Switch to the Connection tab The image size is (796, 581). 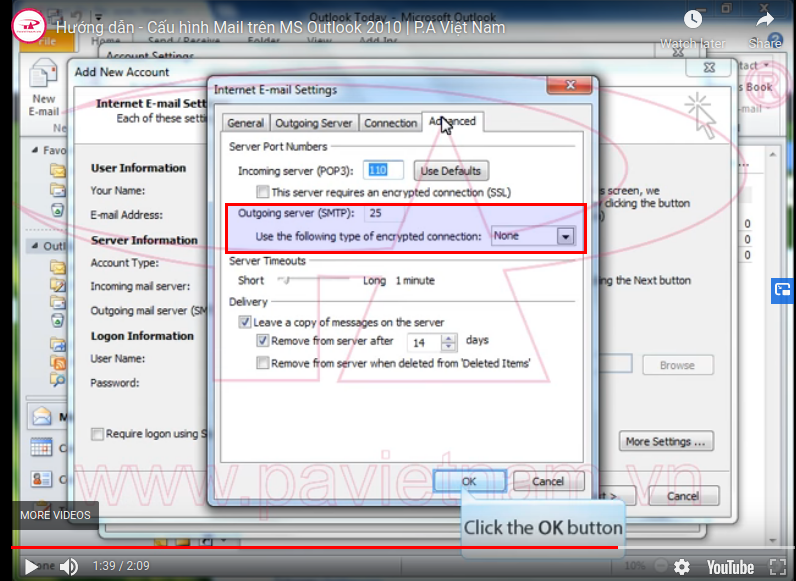[390, 123]
